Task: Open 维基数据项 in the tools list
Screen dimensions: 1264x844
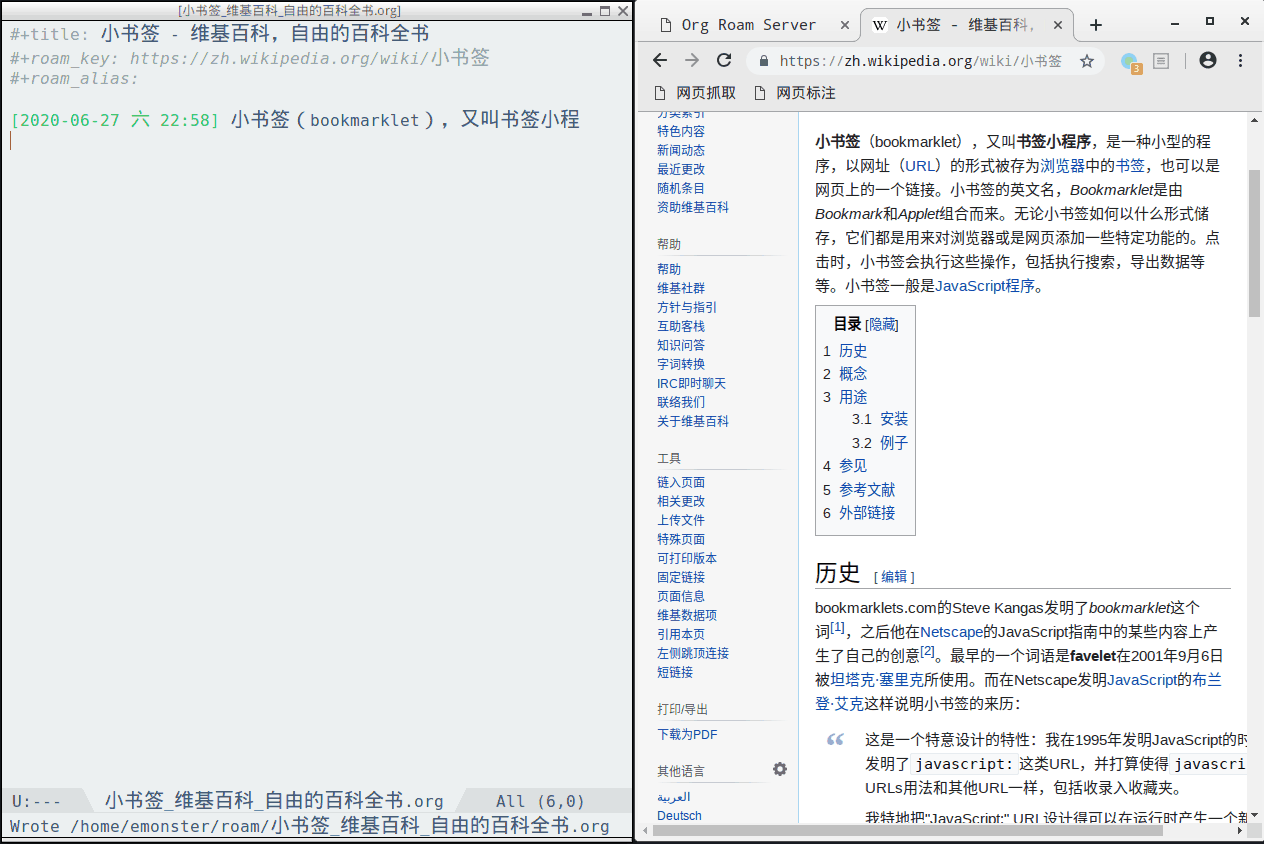Action: (687, 615)
